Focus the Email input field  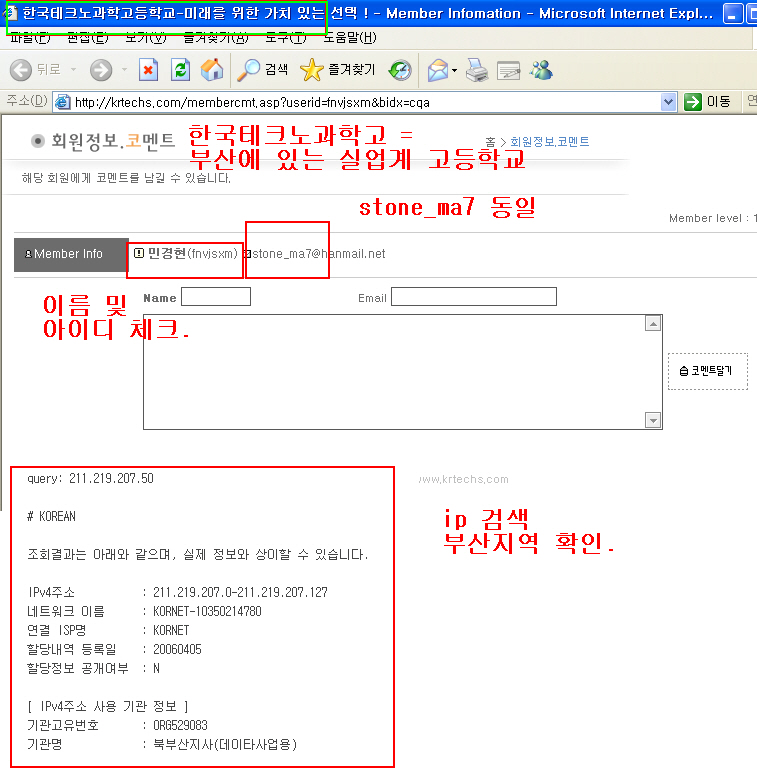click(x=474, y=297)
